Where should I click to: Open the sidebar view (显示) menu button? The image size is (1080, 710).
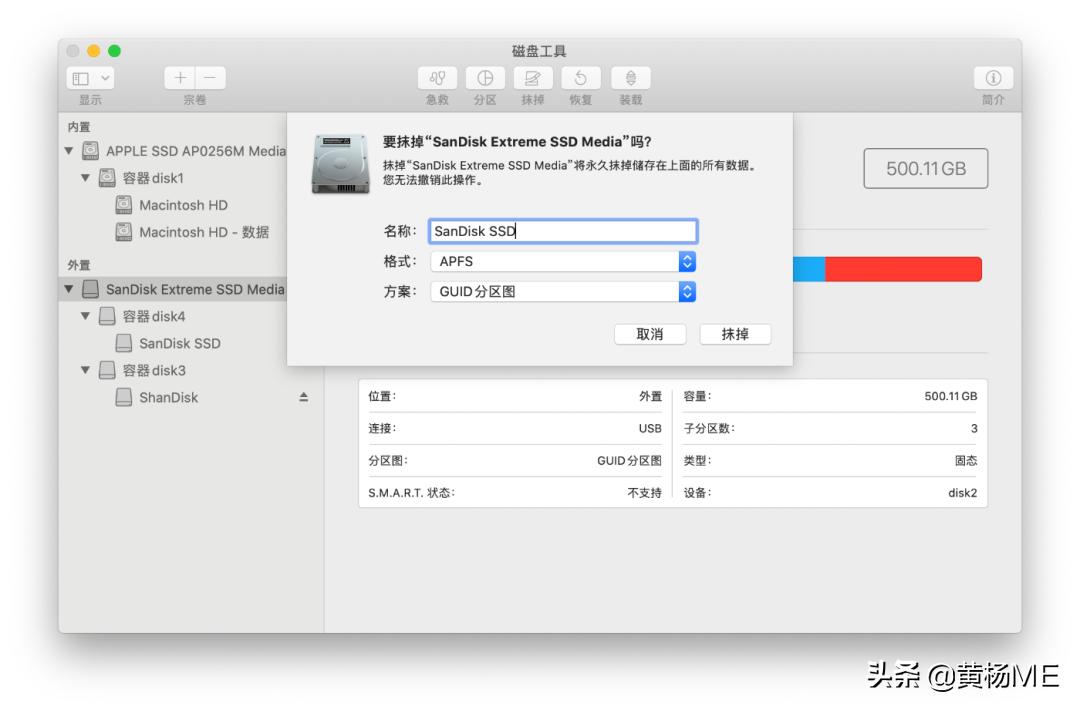90,78
